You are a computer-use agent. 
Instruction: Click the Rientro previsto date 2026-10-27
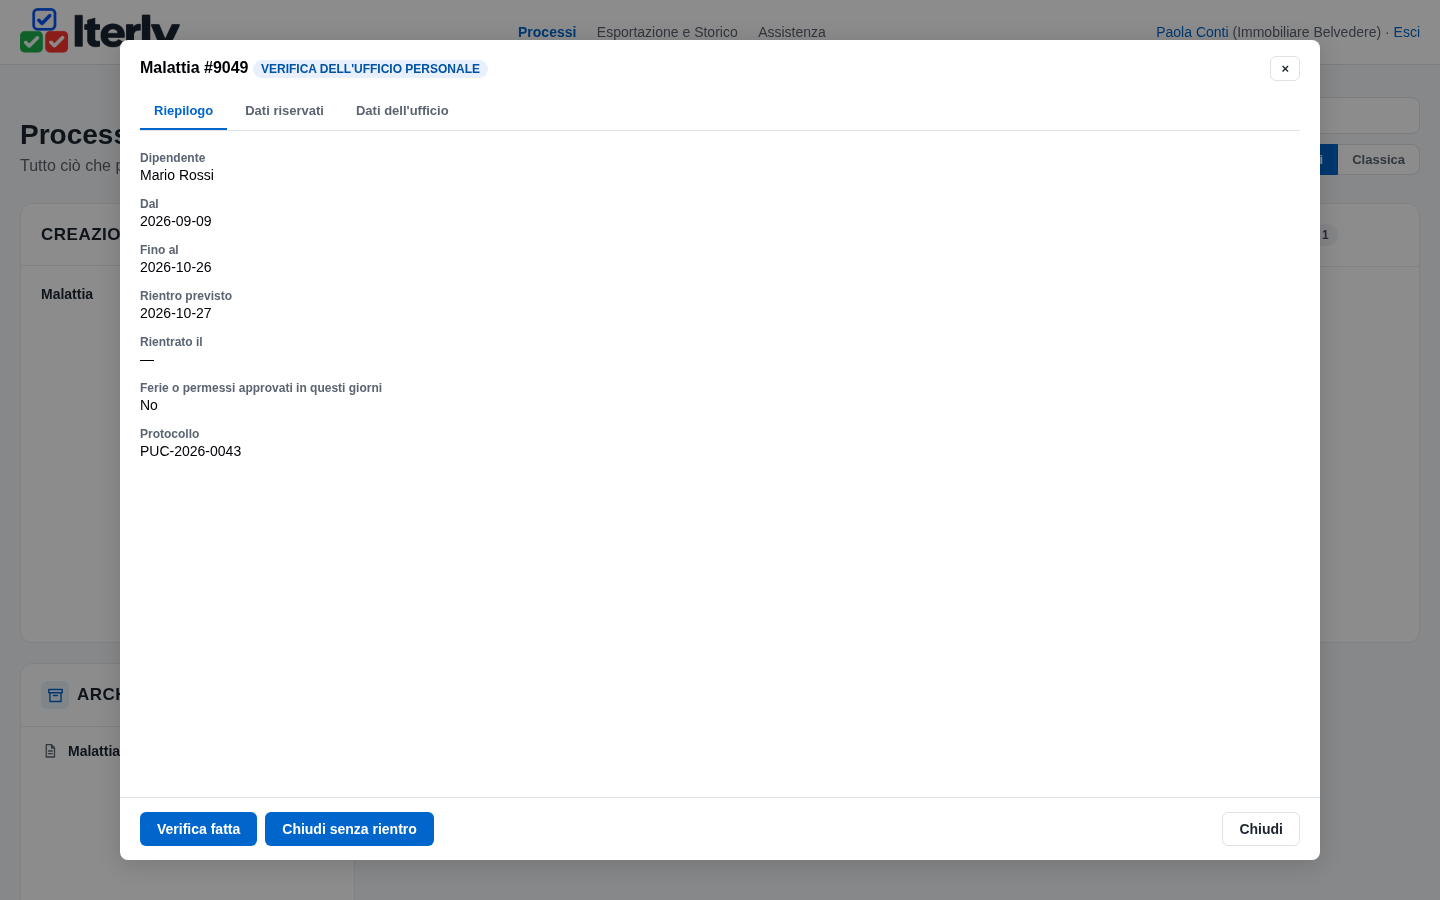tap(176, 313)
